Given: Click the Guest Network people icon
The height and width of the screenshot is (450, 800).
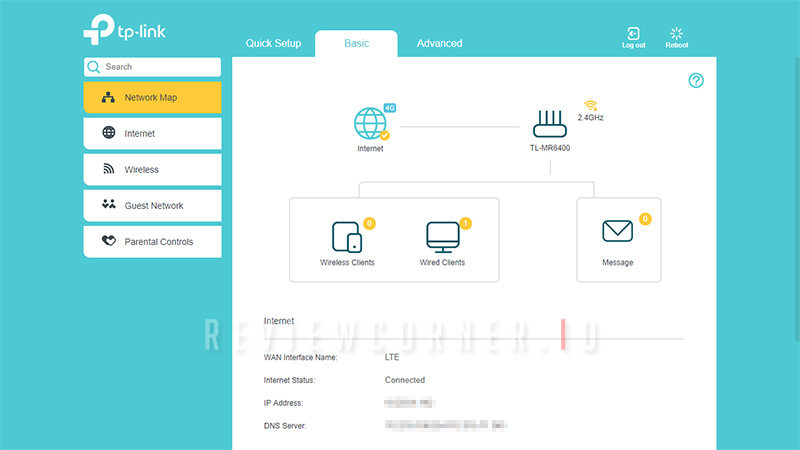Looking at the screenshot, I should pos(109,204).
